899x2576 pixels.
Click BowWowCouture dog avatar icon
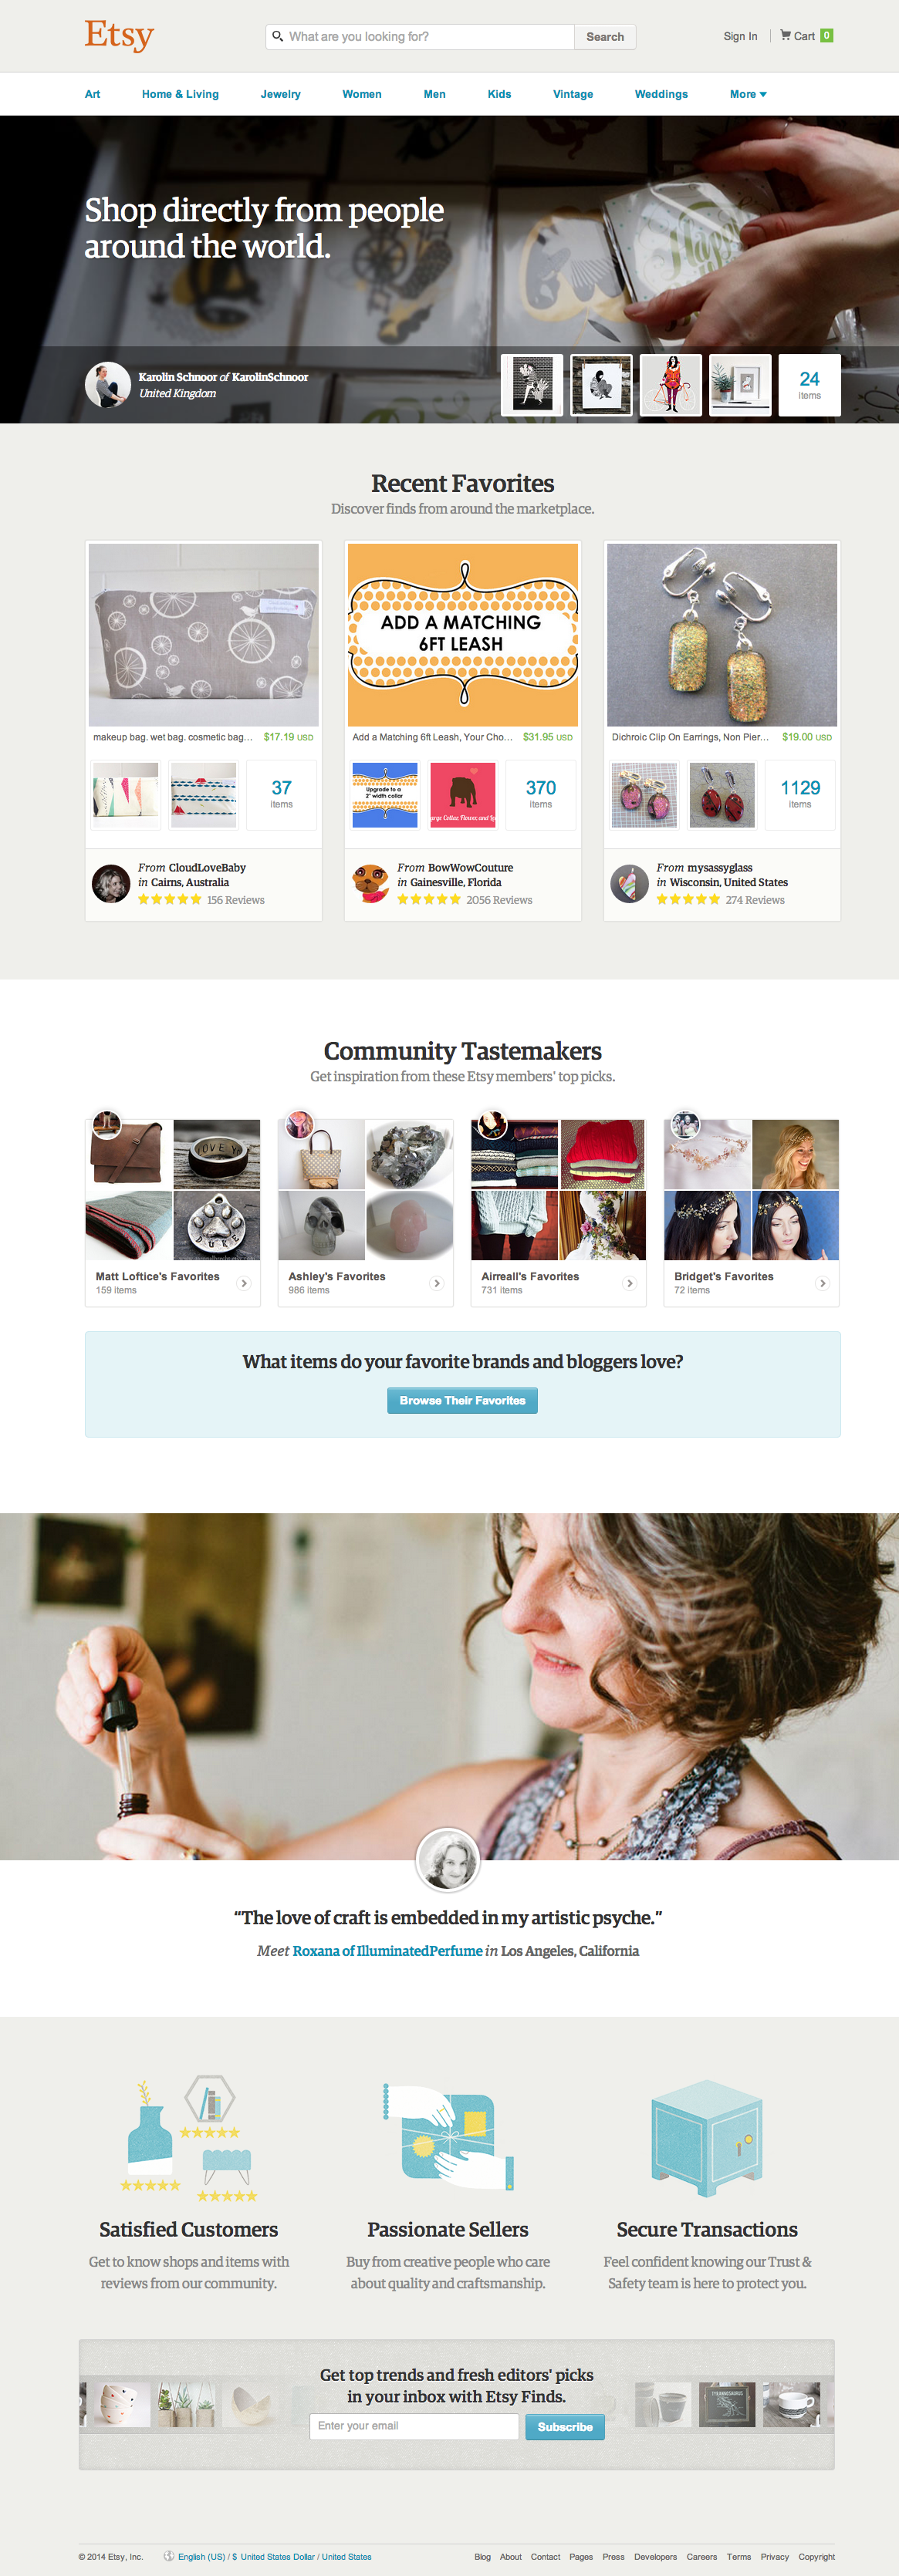[x=371, y=883]
